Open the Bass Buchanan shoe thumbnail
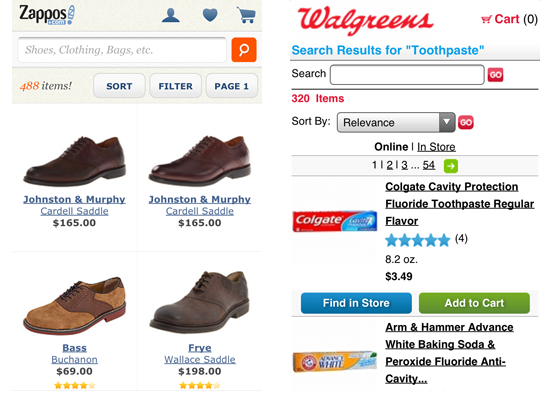 coord(74,306)
